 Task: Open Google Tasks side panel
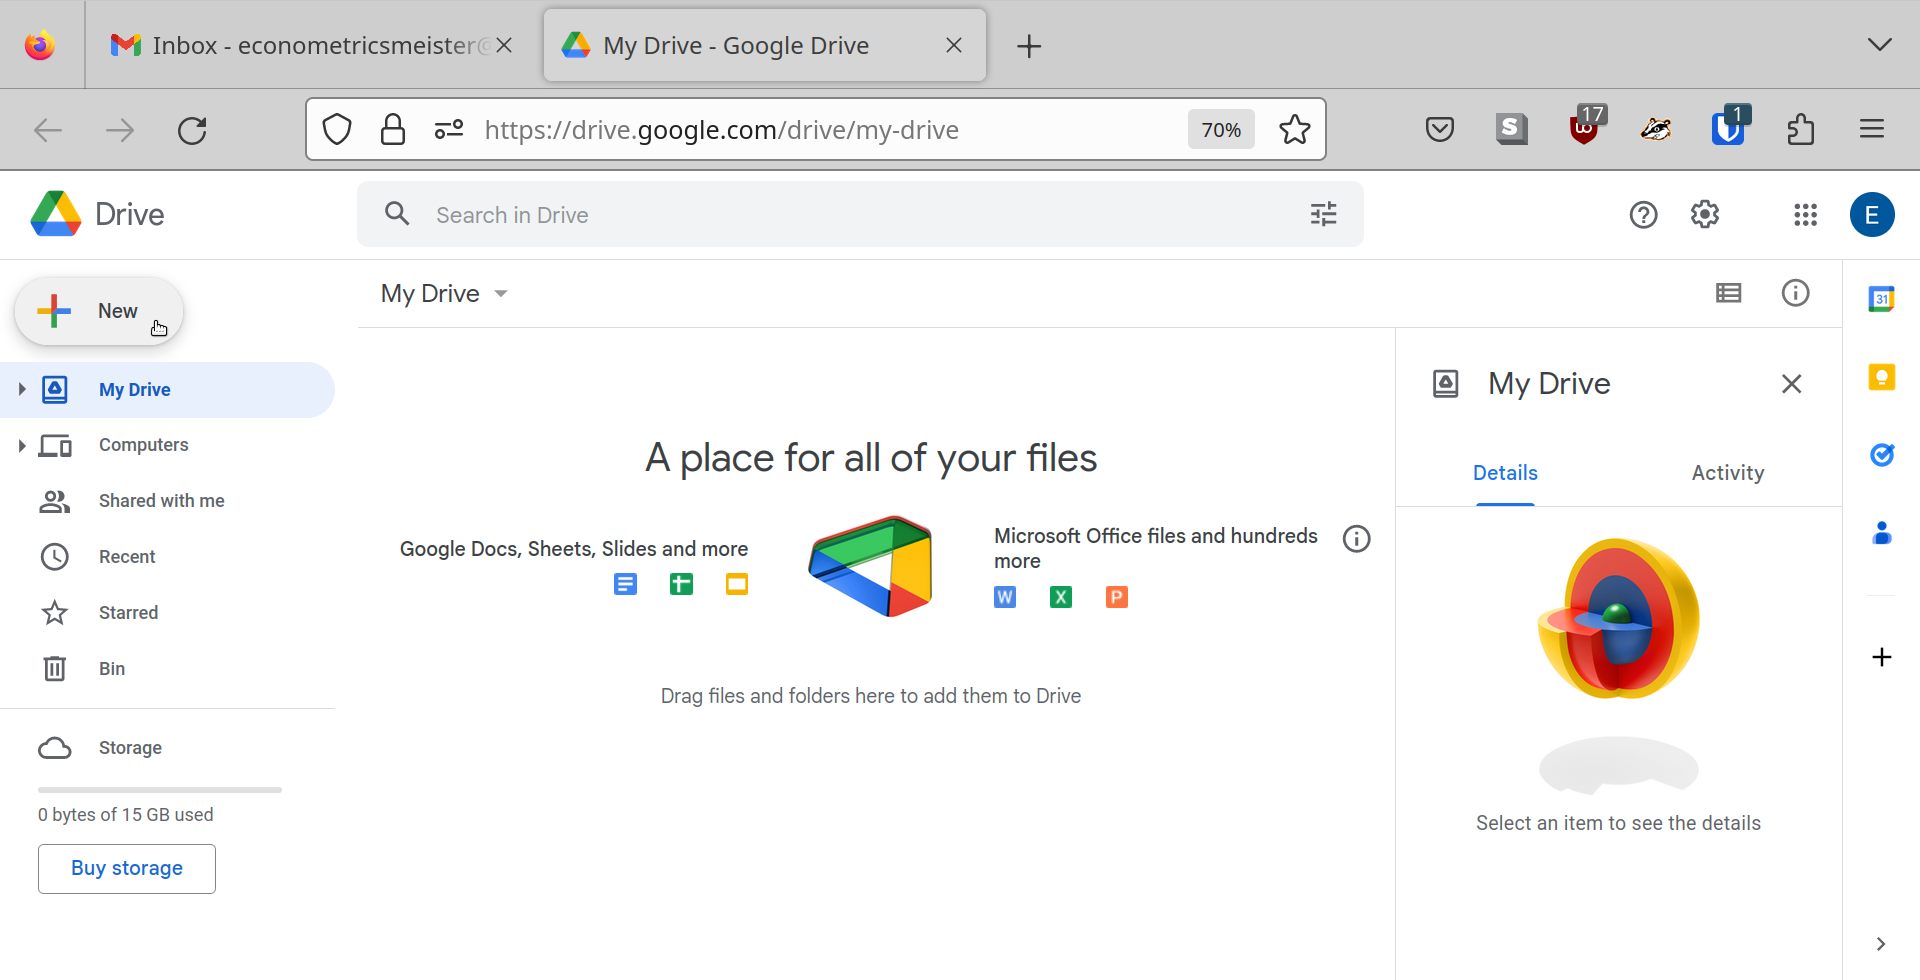[x=1882, y=455]
